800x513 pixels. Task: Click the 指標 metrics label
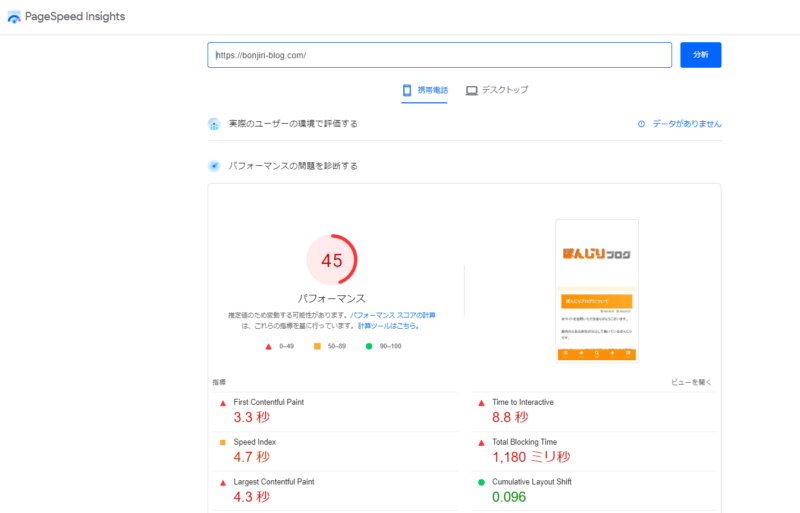pyautogui.click(x=219, y=382)
